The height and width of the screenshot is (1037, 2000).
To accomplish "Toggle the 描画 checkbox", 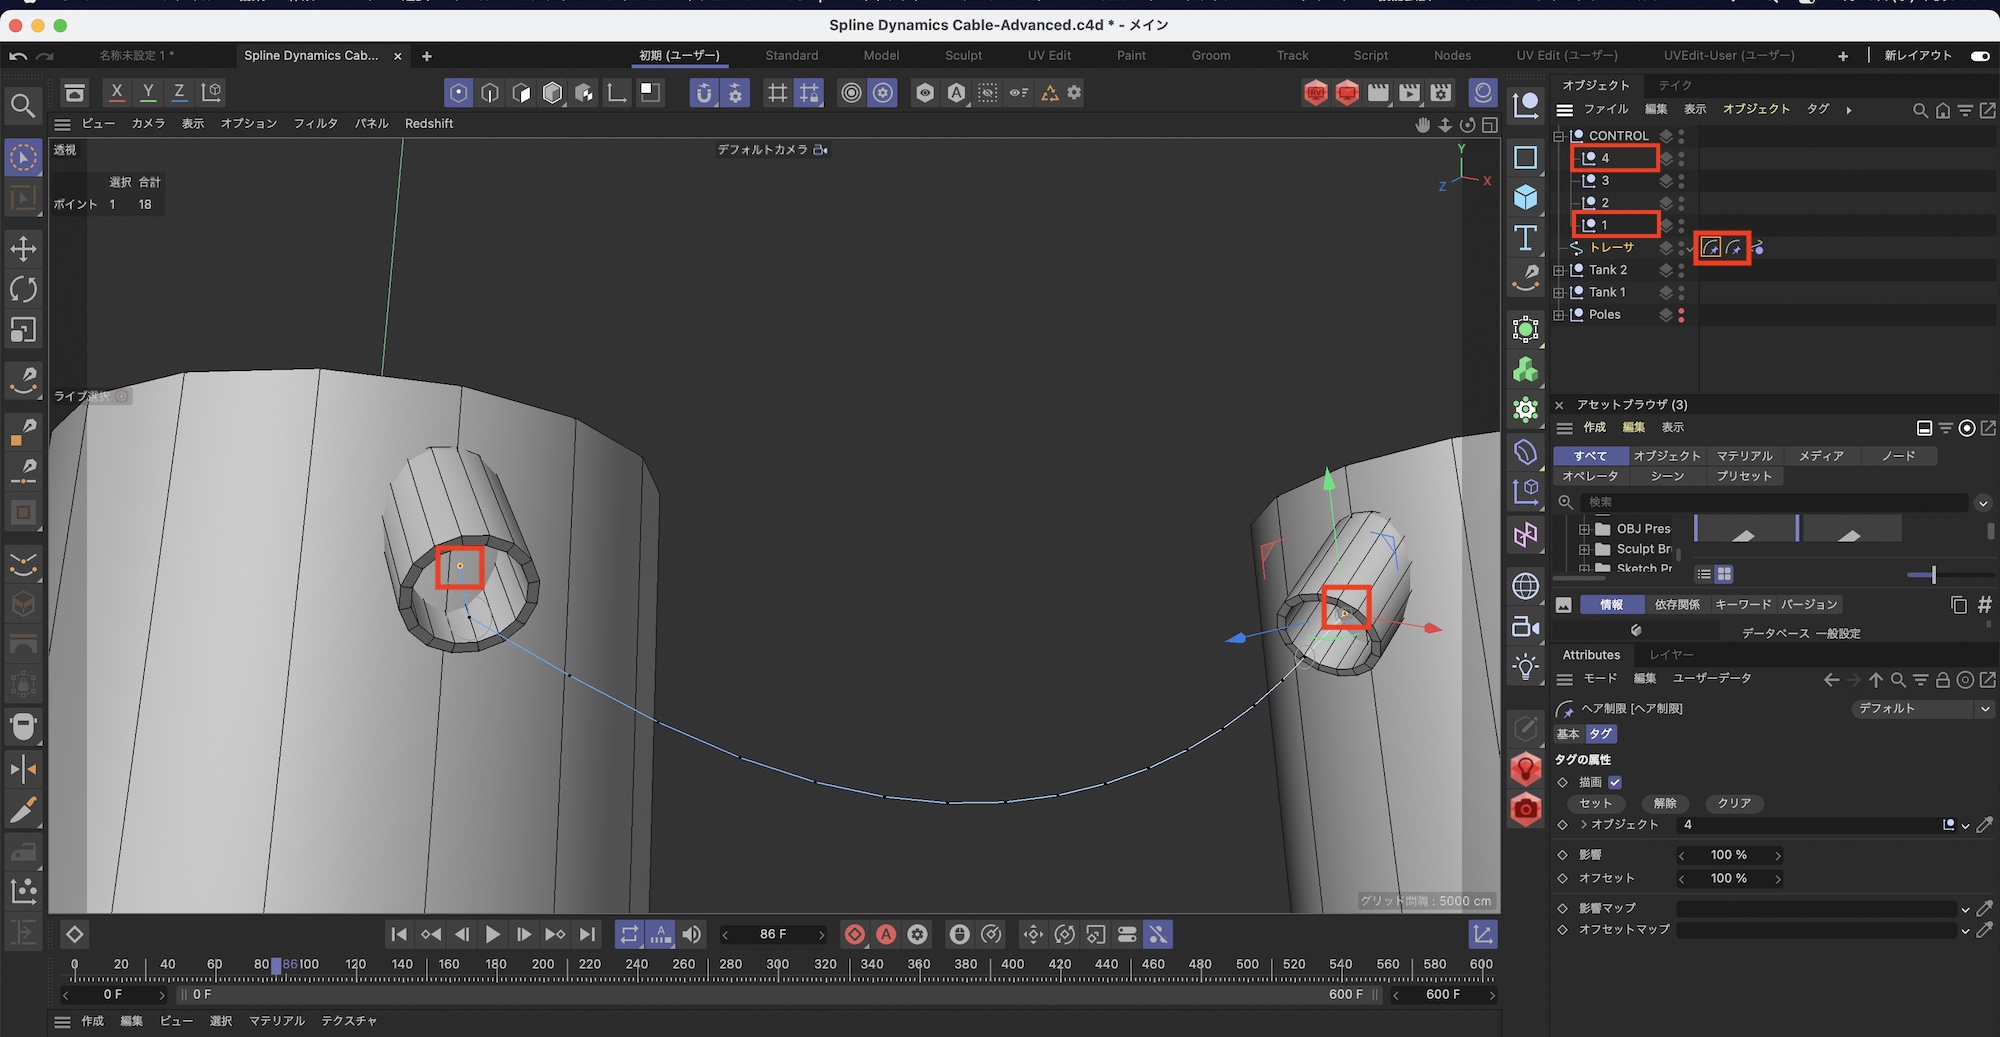I will pos(1615,782).
